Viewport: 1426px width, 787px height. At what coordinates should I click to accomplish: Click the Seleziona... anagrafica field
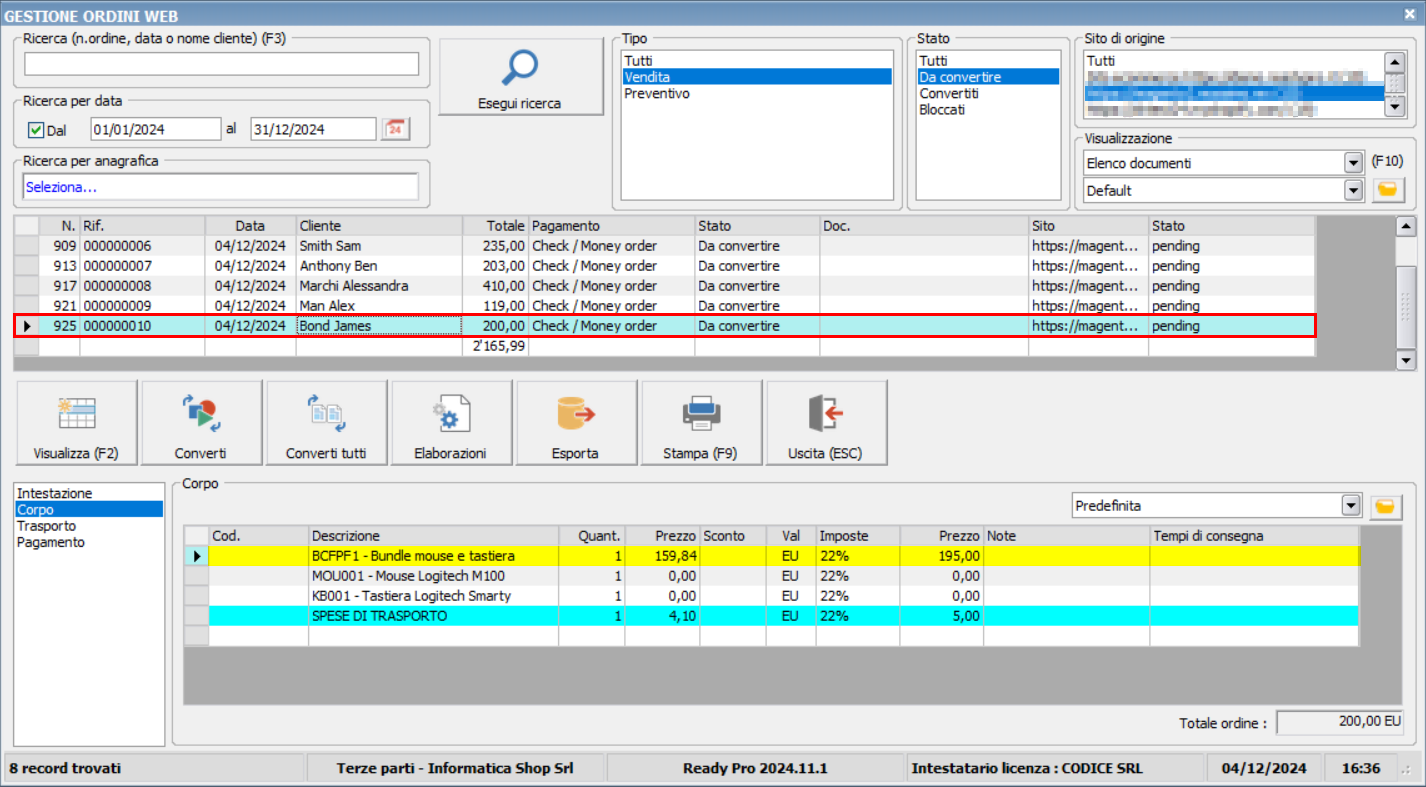click(222, 187)
